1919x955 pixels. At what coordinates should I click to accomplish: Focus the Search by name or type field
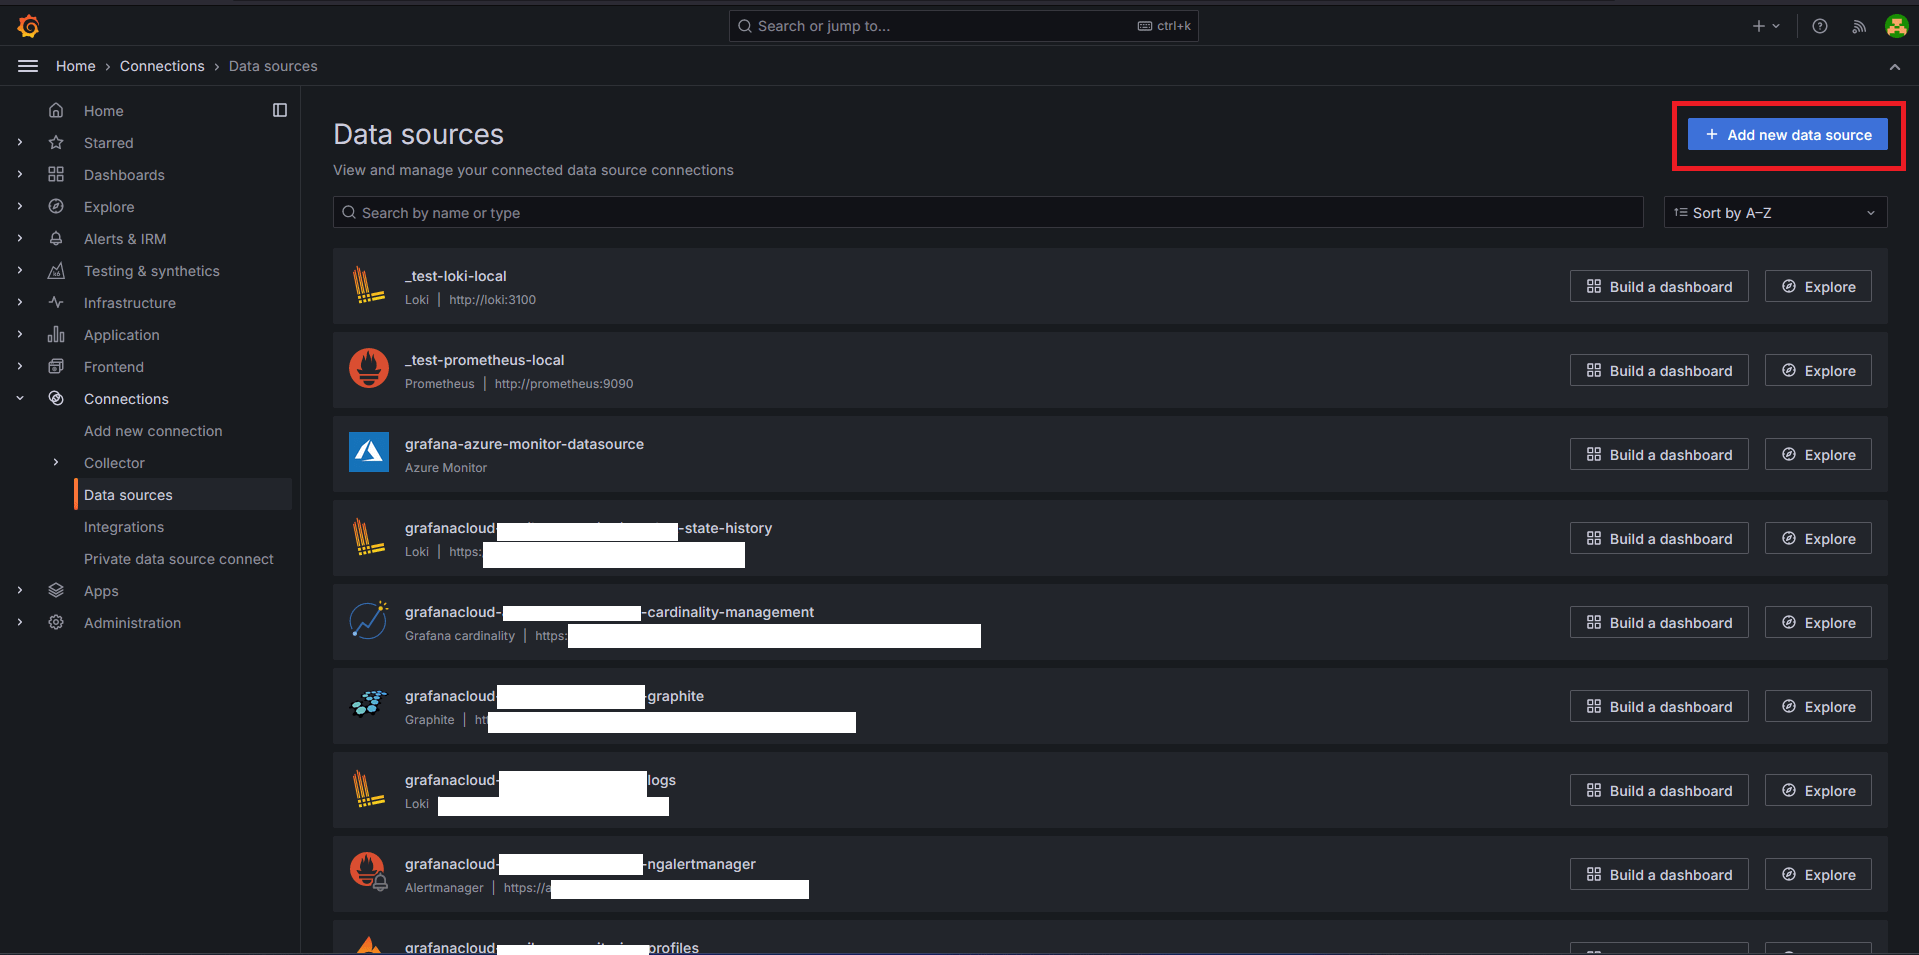988,212
